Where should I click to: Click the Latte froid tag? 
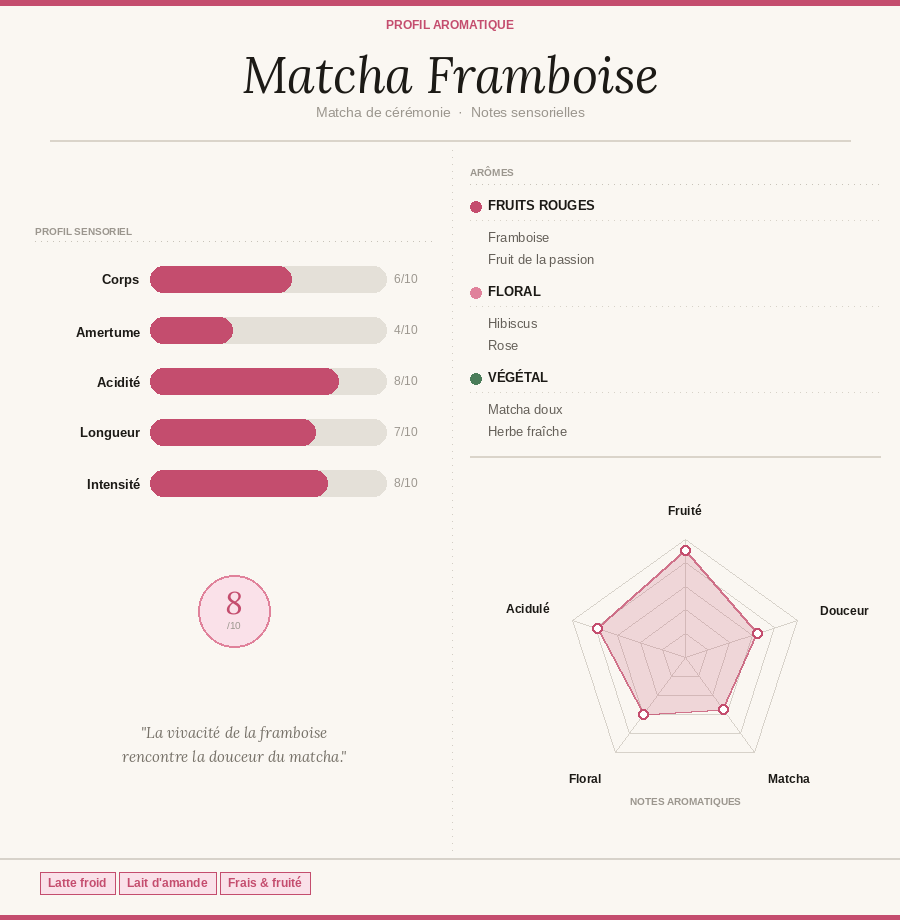(77, 883)
